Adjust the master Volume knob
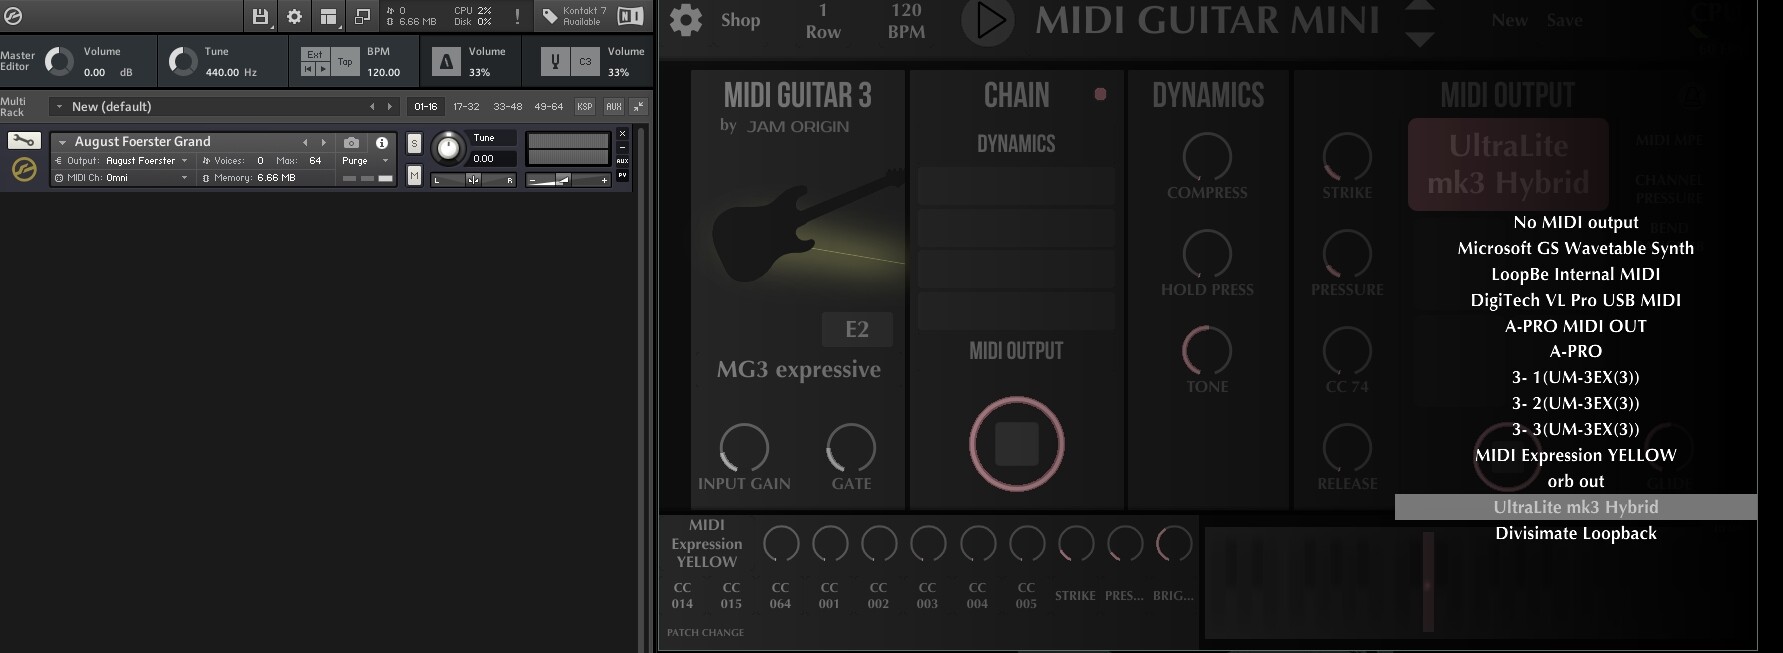The height and width of the screenshot is (653, 1783). click(x=59, y=62)
